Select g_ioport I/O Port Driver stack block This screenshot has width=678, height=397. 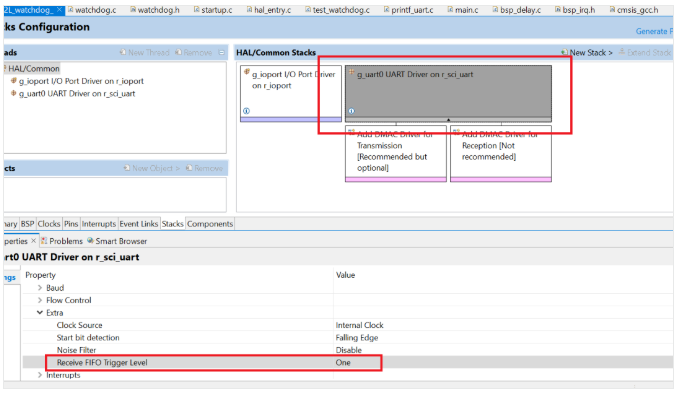(x=291, y=93)
